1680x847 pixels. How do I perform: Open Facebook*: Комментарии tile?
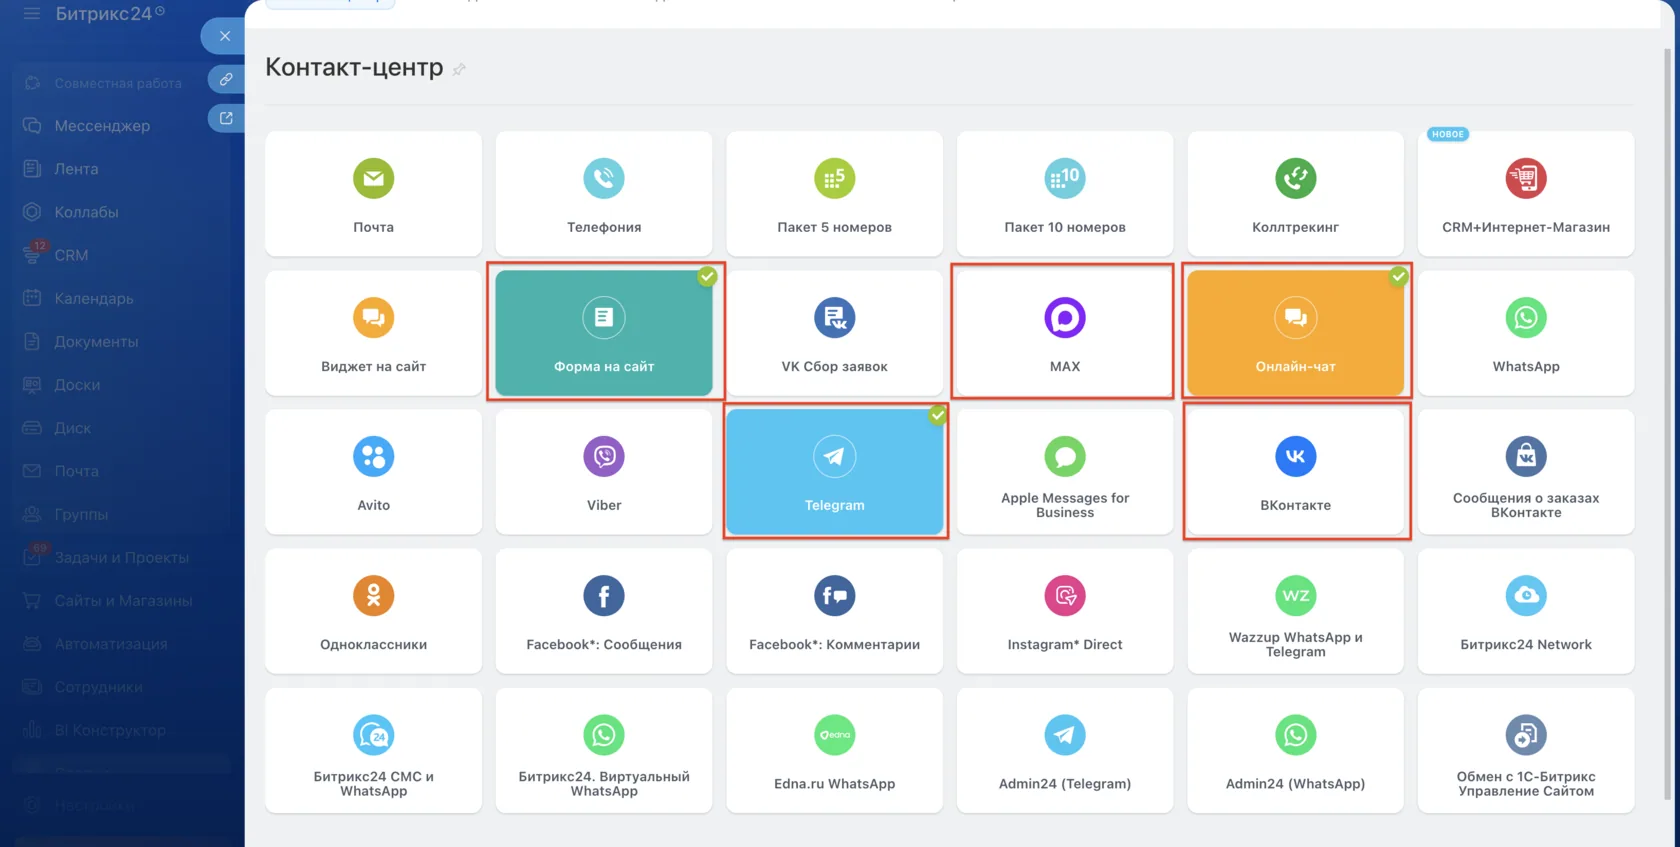834,610
